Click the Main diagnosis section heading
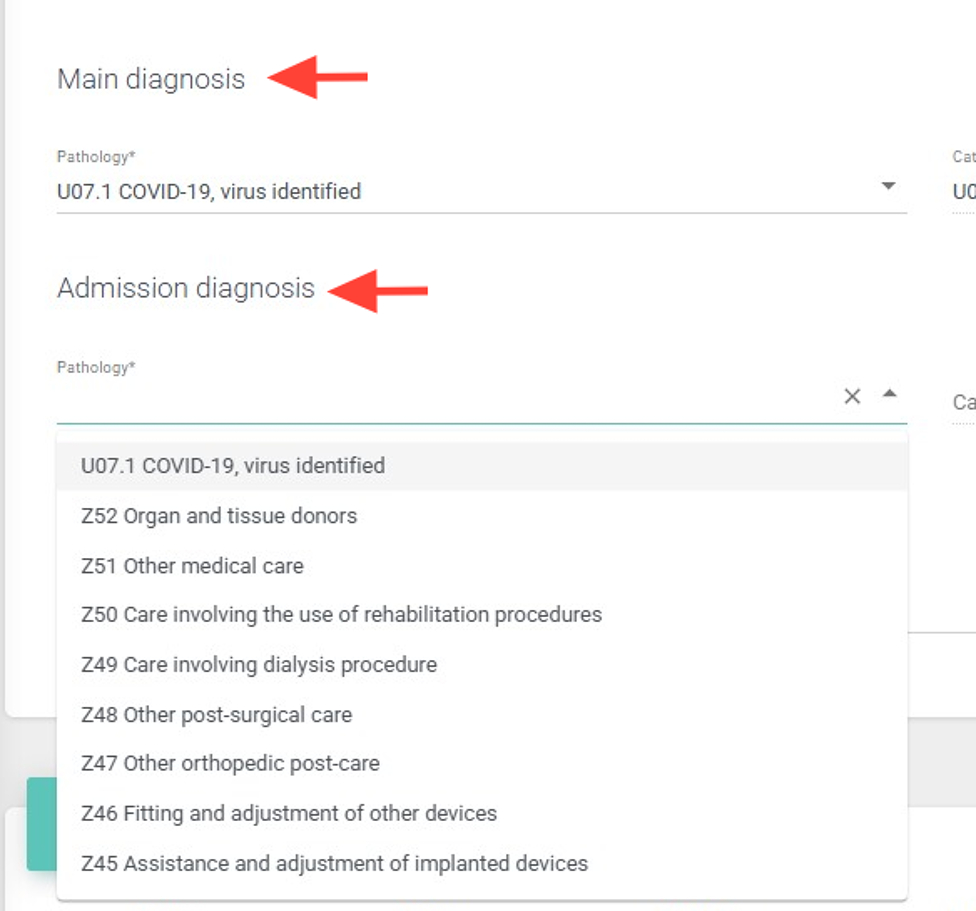Viewport: 976px width, 911px height. click(x=151, y=79)
